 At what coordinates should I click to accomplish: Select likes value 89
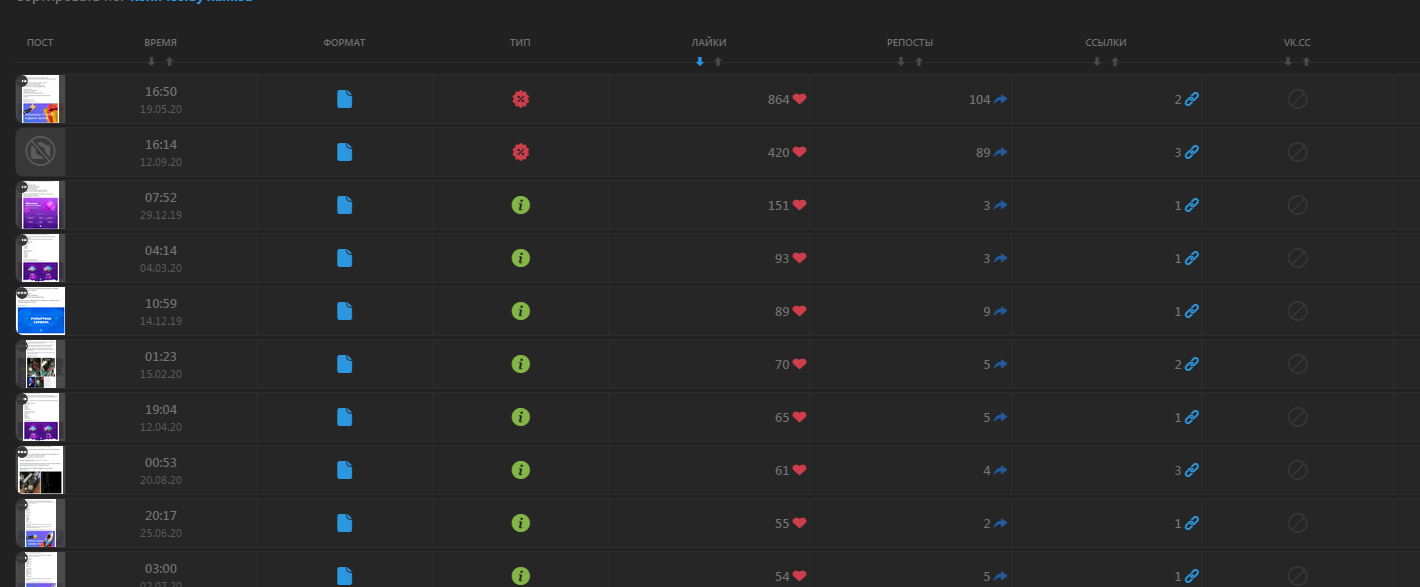tap(782, 311)
